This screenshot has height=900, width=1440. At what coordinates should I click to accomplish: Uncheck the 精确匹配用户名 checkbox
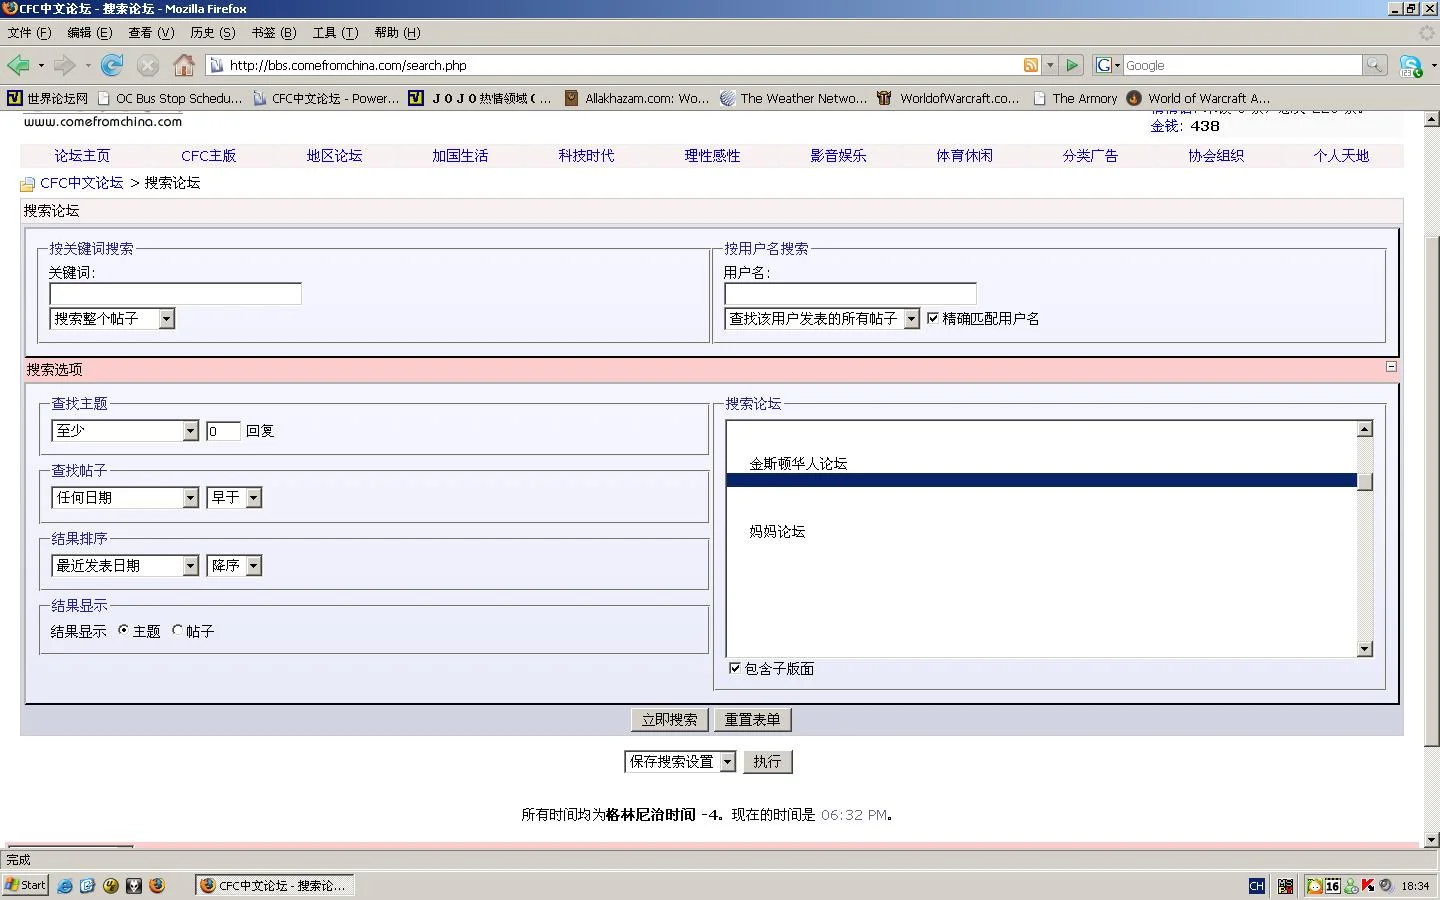(x=933, y=318)
